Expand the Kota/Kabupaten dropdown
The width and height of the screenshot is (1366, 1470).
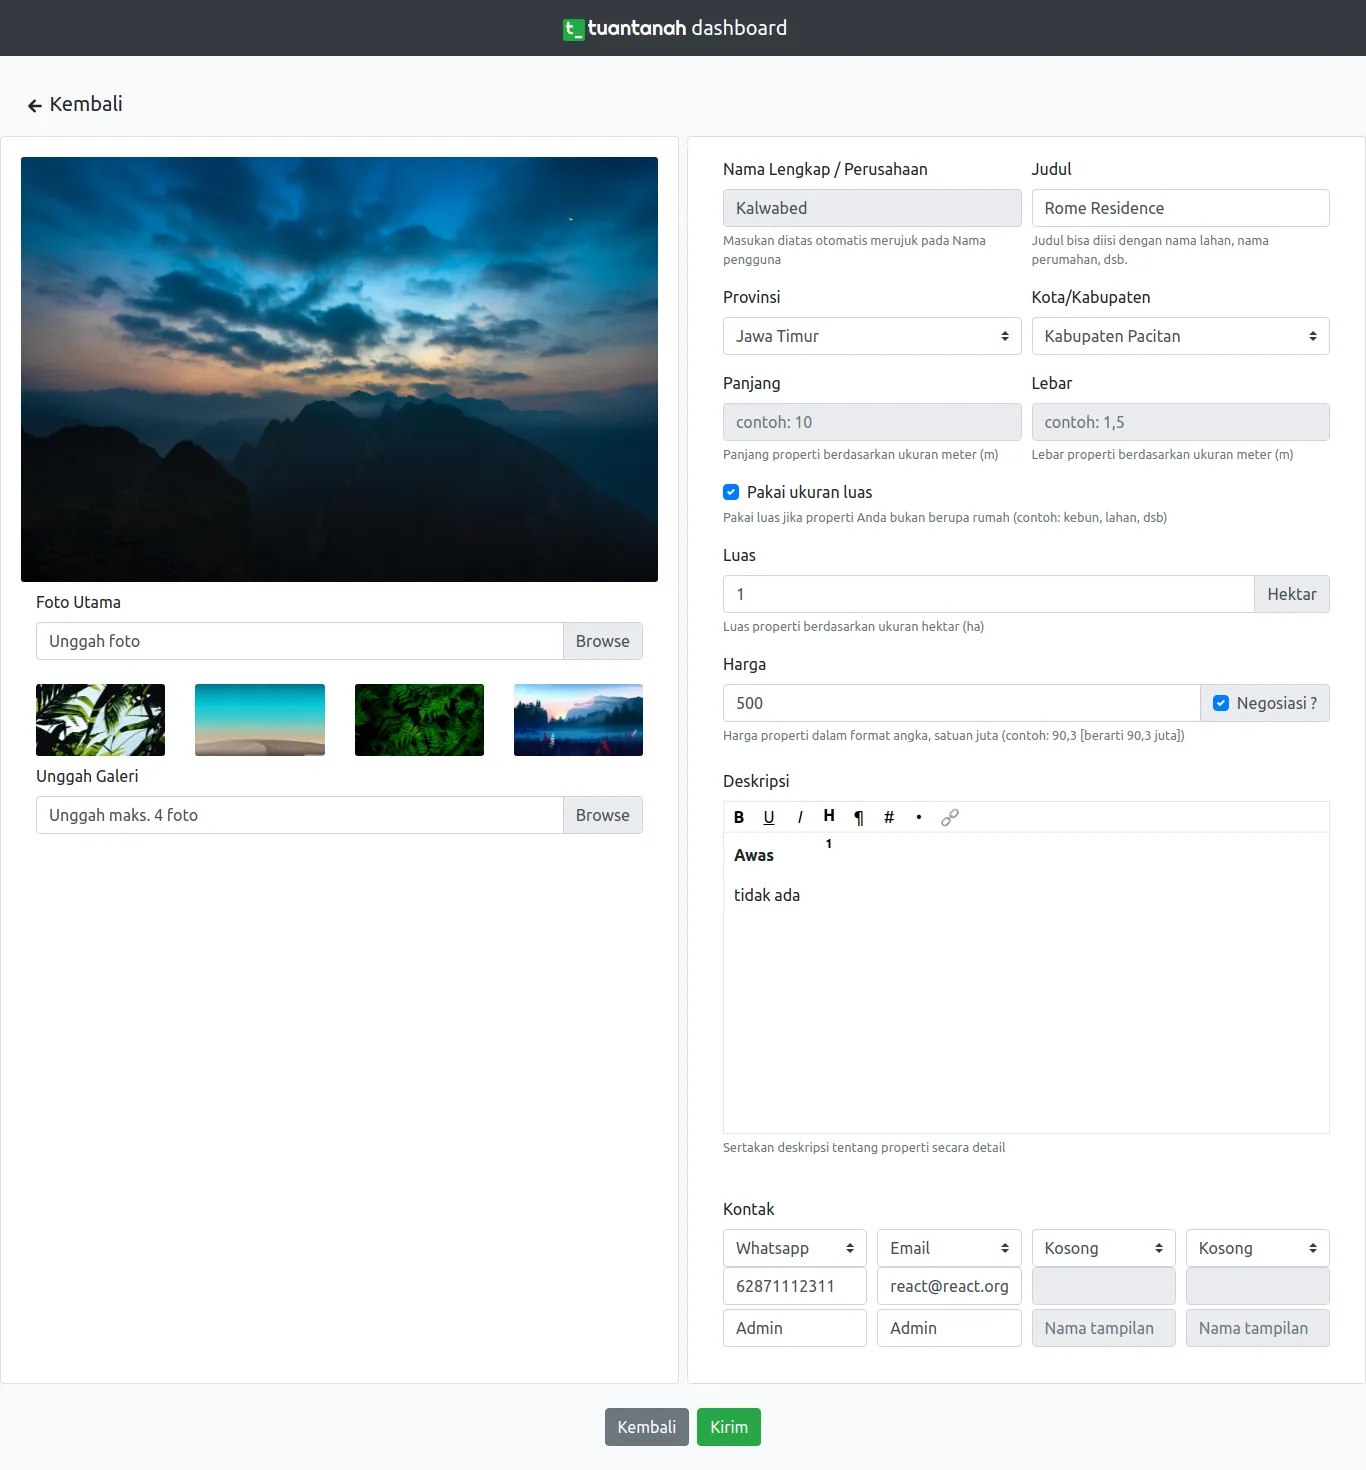point(1180,336)
